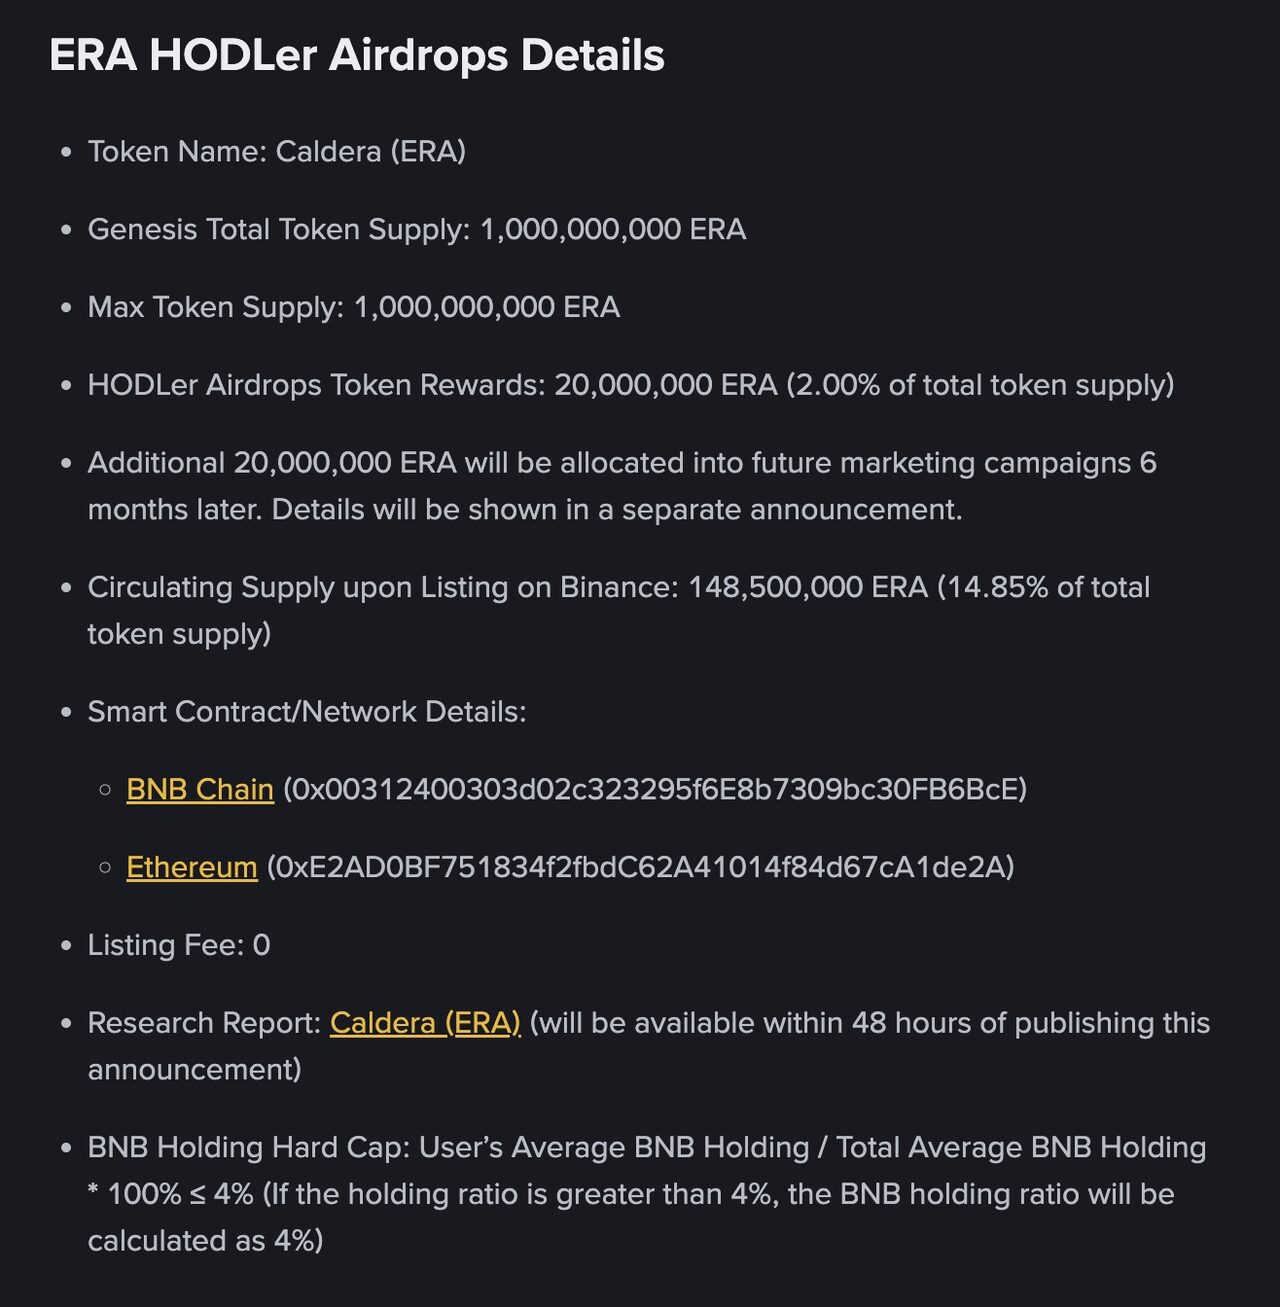Click the HODLer Airdrops Token Rewards line
Image resolution: width=1280 pixels, height=1307 pixels.
631,385
